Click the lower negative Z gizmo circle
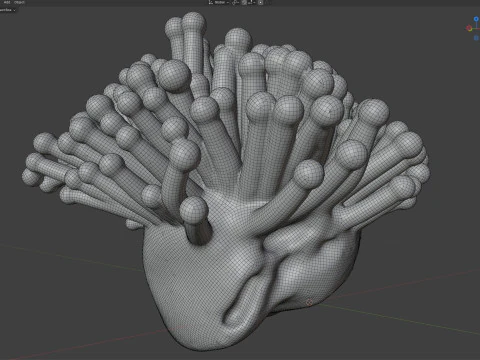480x360 pixels. click(476, 38)
